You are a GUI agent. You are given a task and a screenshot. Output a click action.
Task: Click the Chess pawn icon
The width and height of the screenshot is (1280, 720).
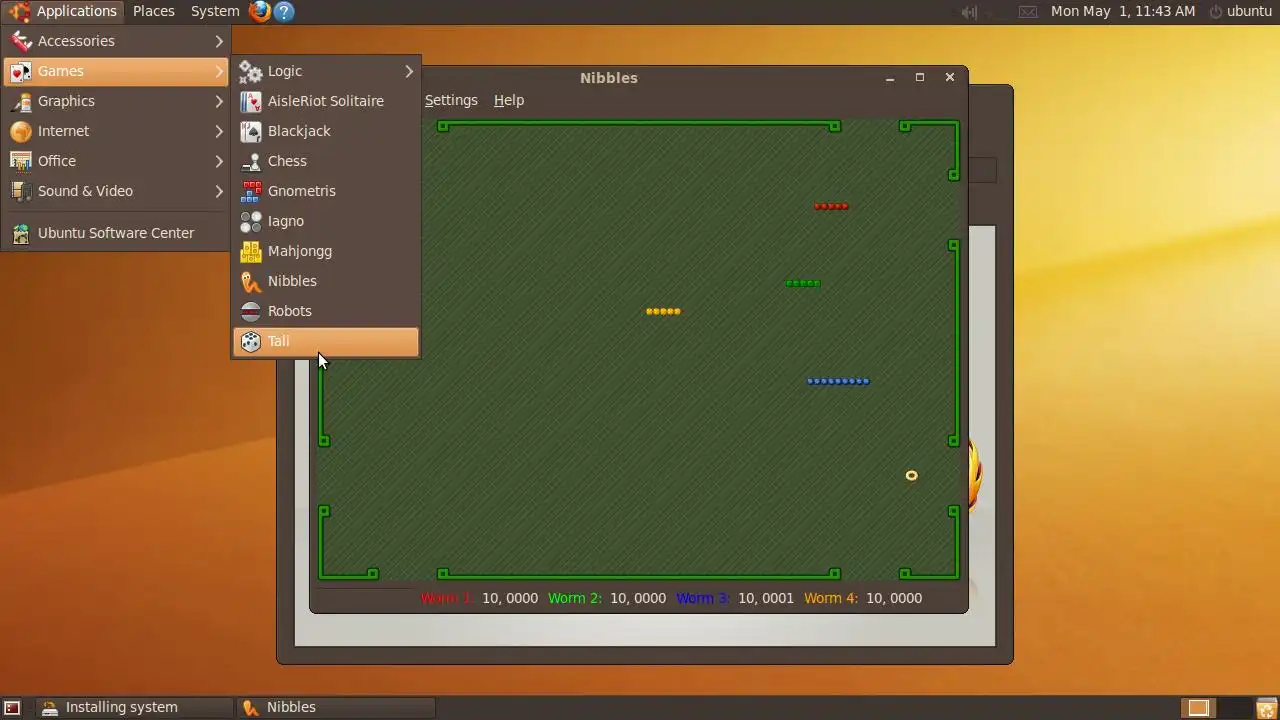tap(251, 161)
